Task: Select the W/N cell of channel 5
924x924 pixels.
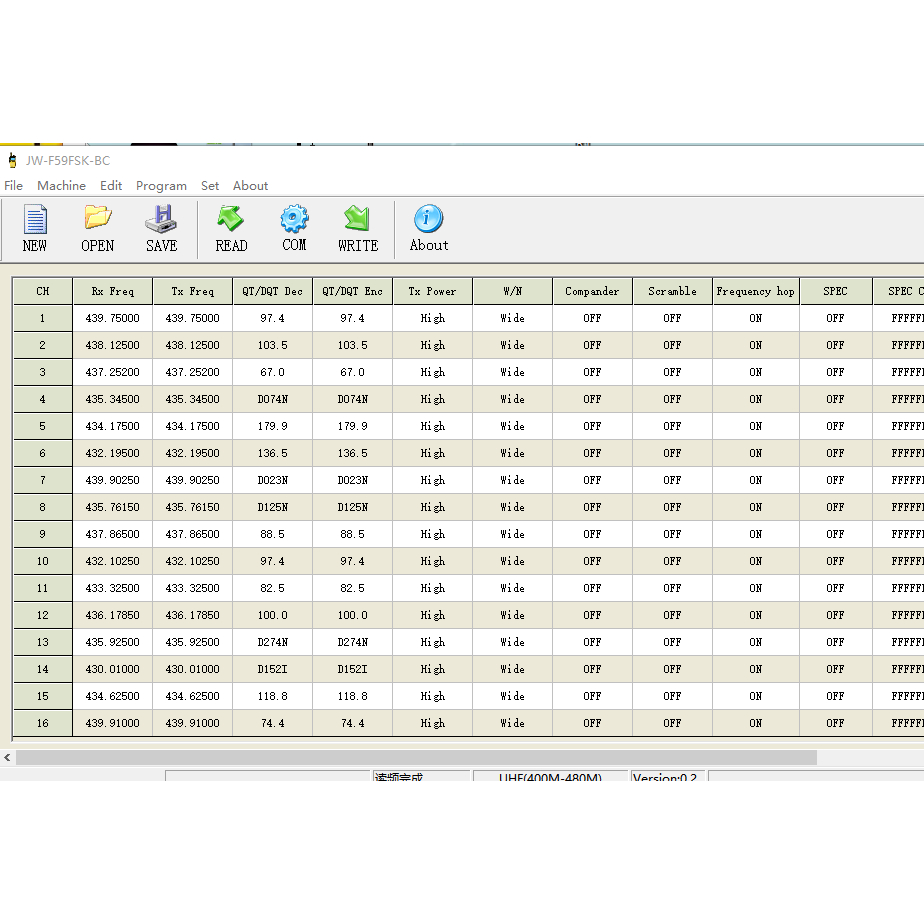Action: click(512, 426)
